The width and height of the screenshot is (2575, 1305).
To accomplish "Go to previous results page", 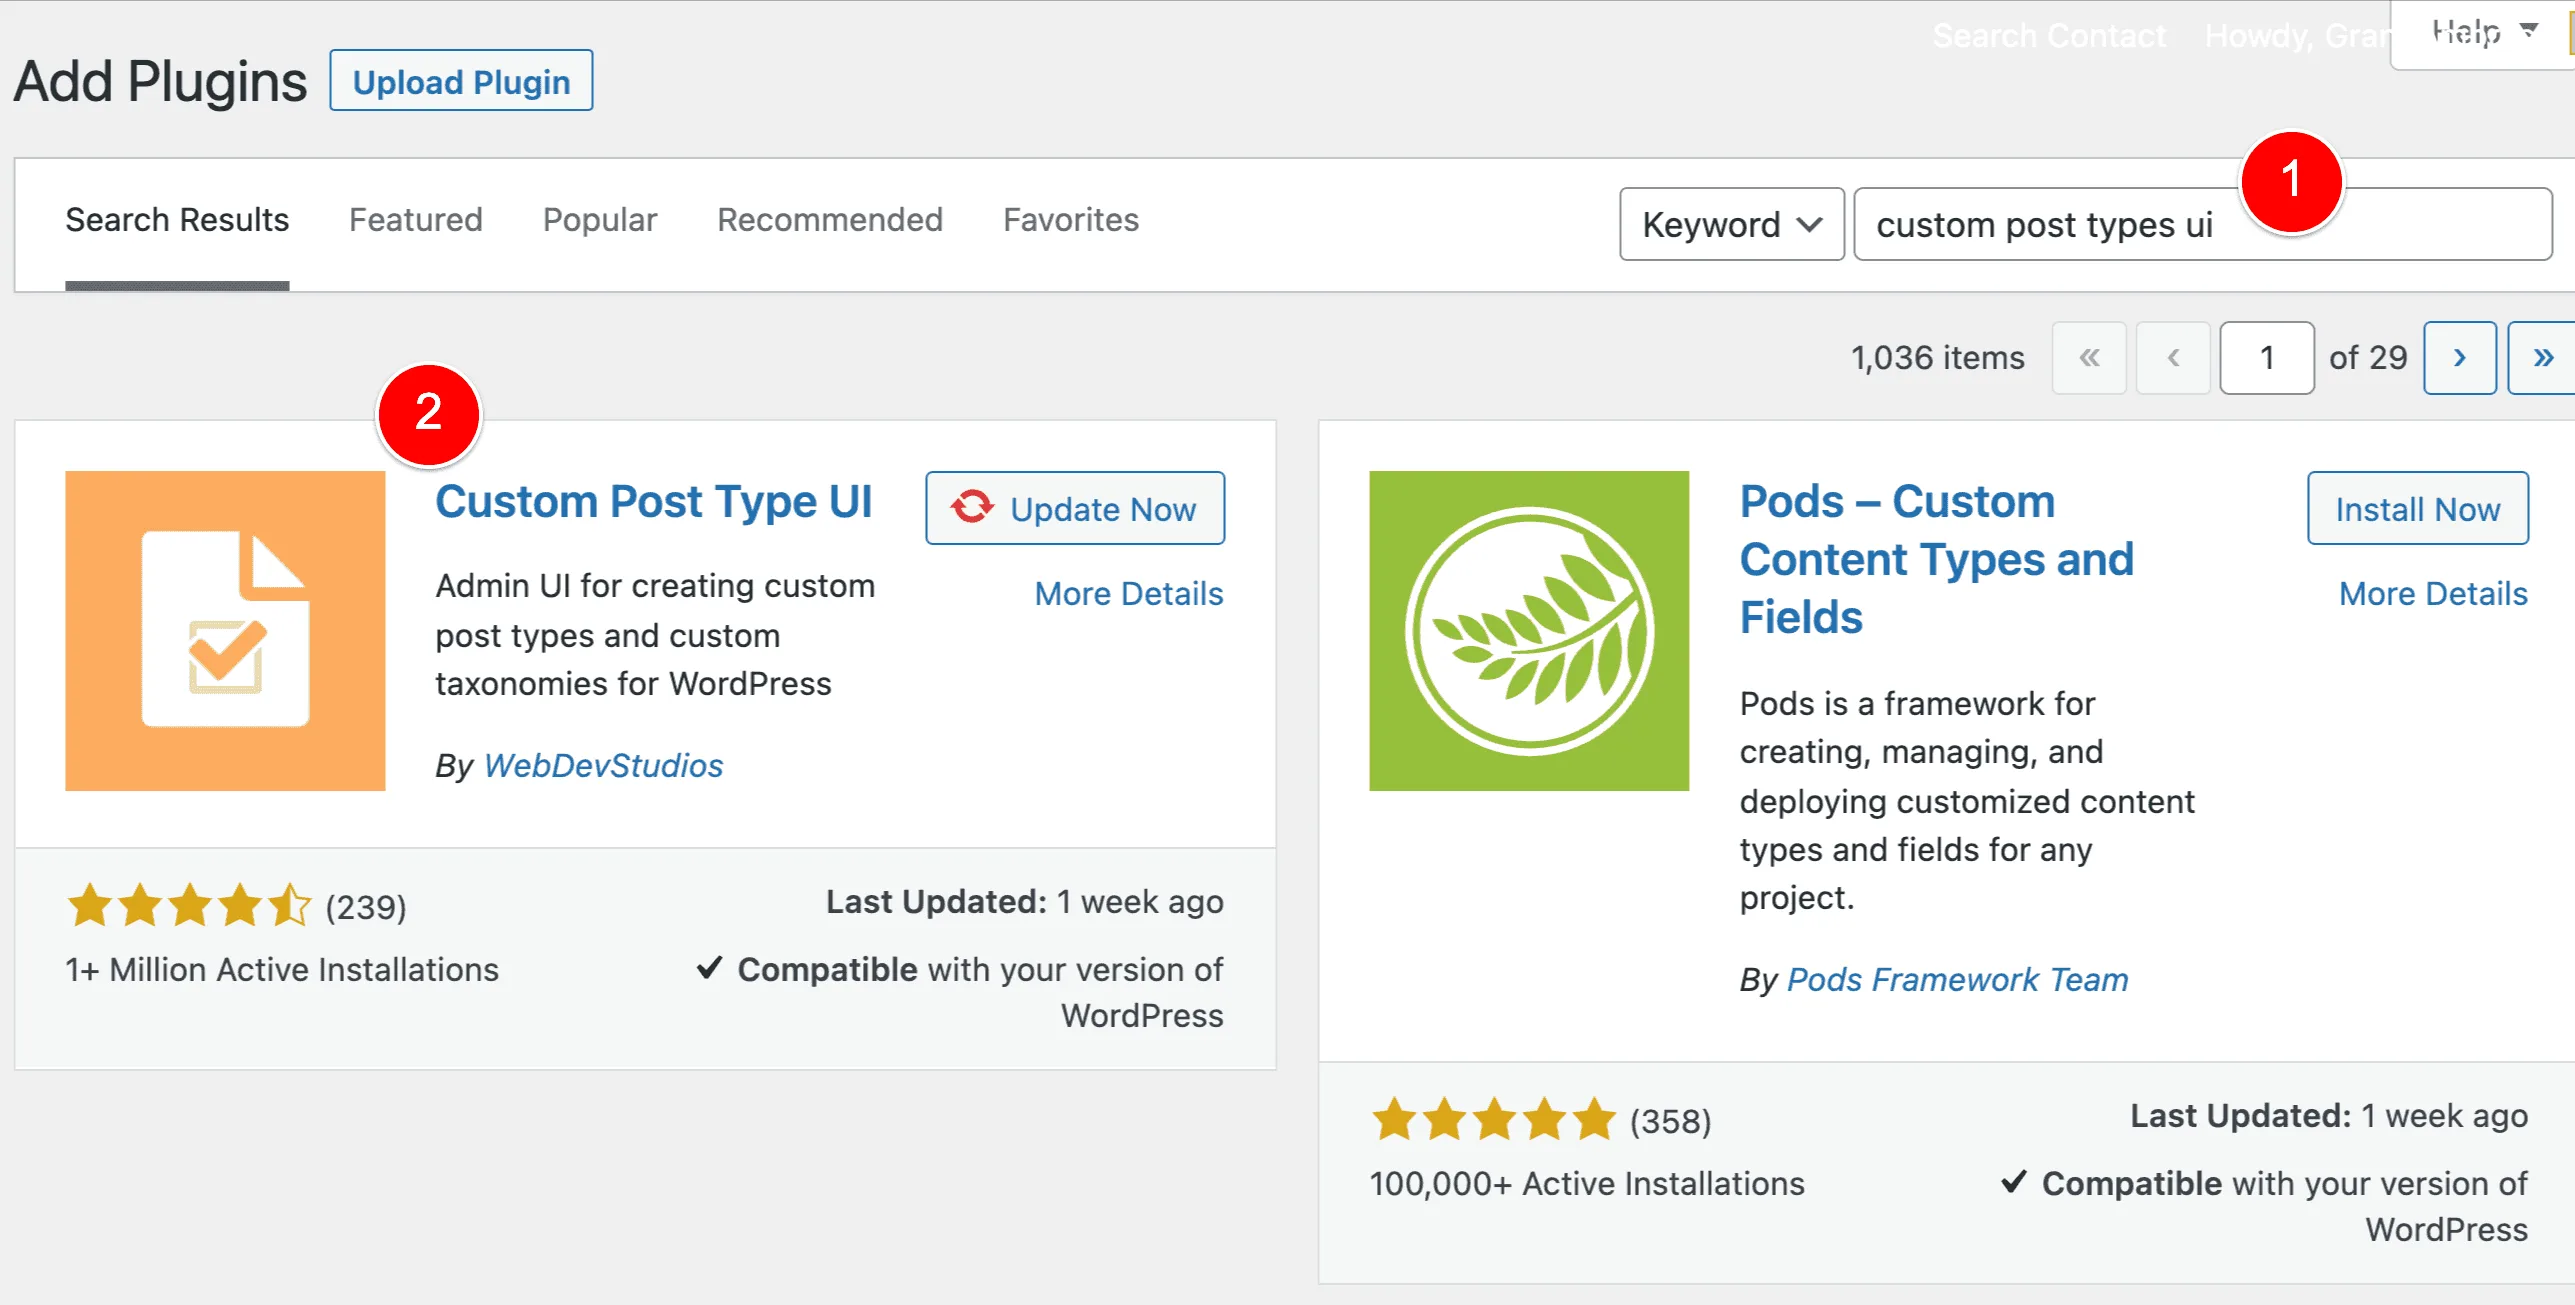I will point(2173,358).
